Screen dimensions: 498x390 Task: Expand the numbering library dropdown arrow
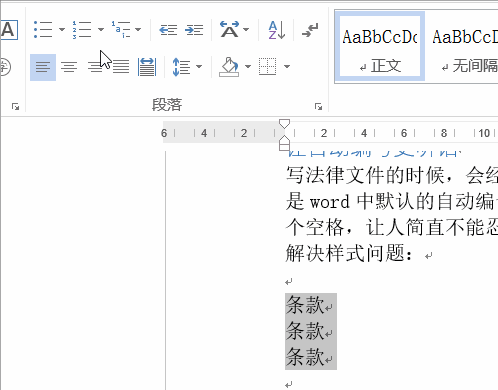tap(101, 30)
